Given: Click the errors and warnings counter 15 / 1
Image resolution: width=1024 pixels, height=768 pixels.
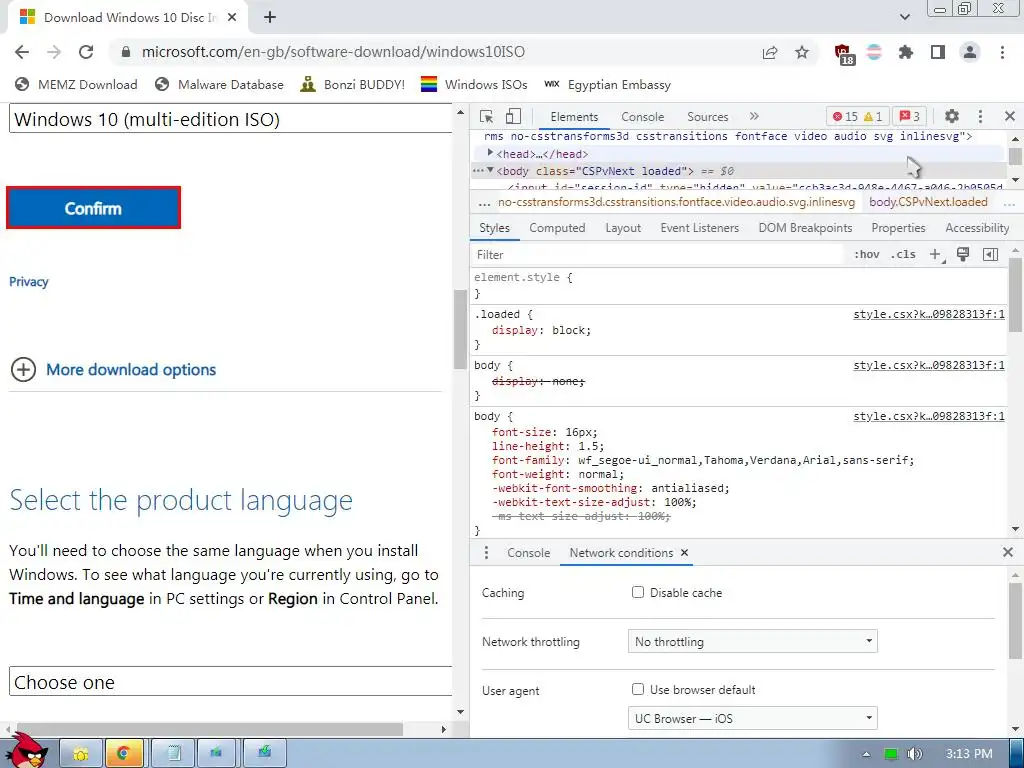Looking at the screenshot, I should tap(857, 116).
